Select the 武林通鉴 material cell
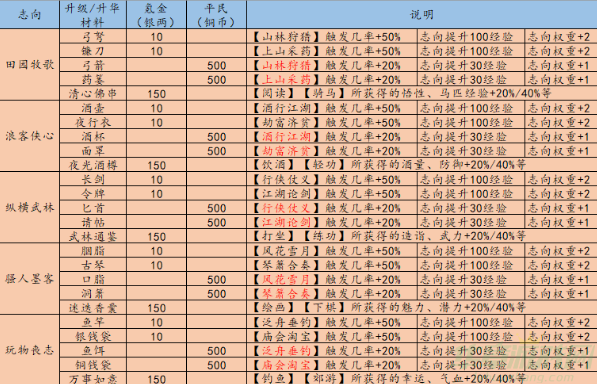 pyautogui.click(x=93, y=237)
